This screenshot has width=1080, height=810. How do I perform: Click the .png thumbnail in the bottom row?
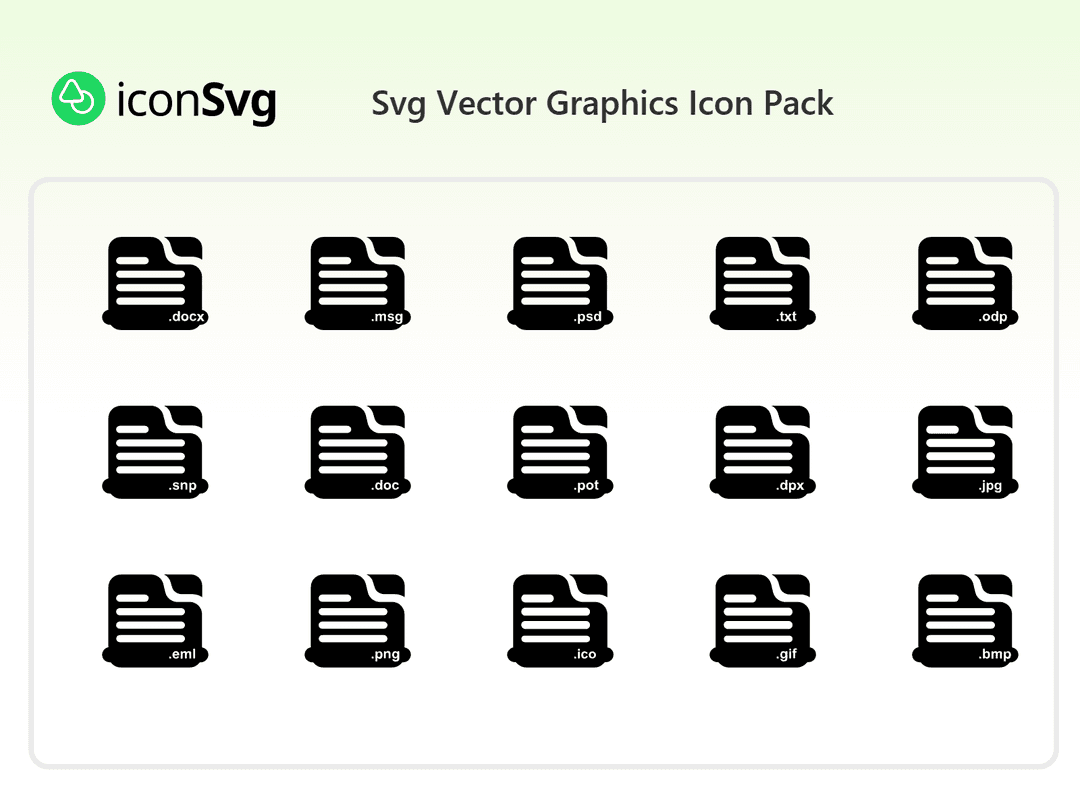(357, 618)
